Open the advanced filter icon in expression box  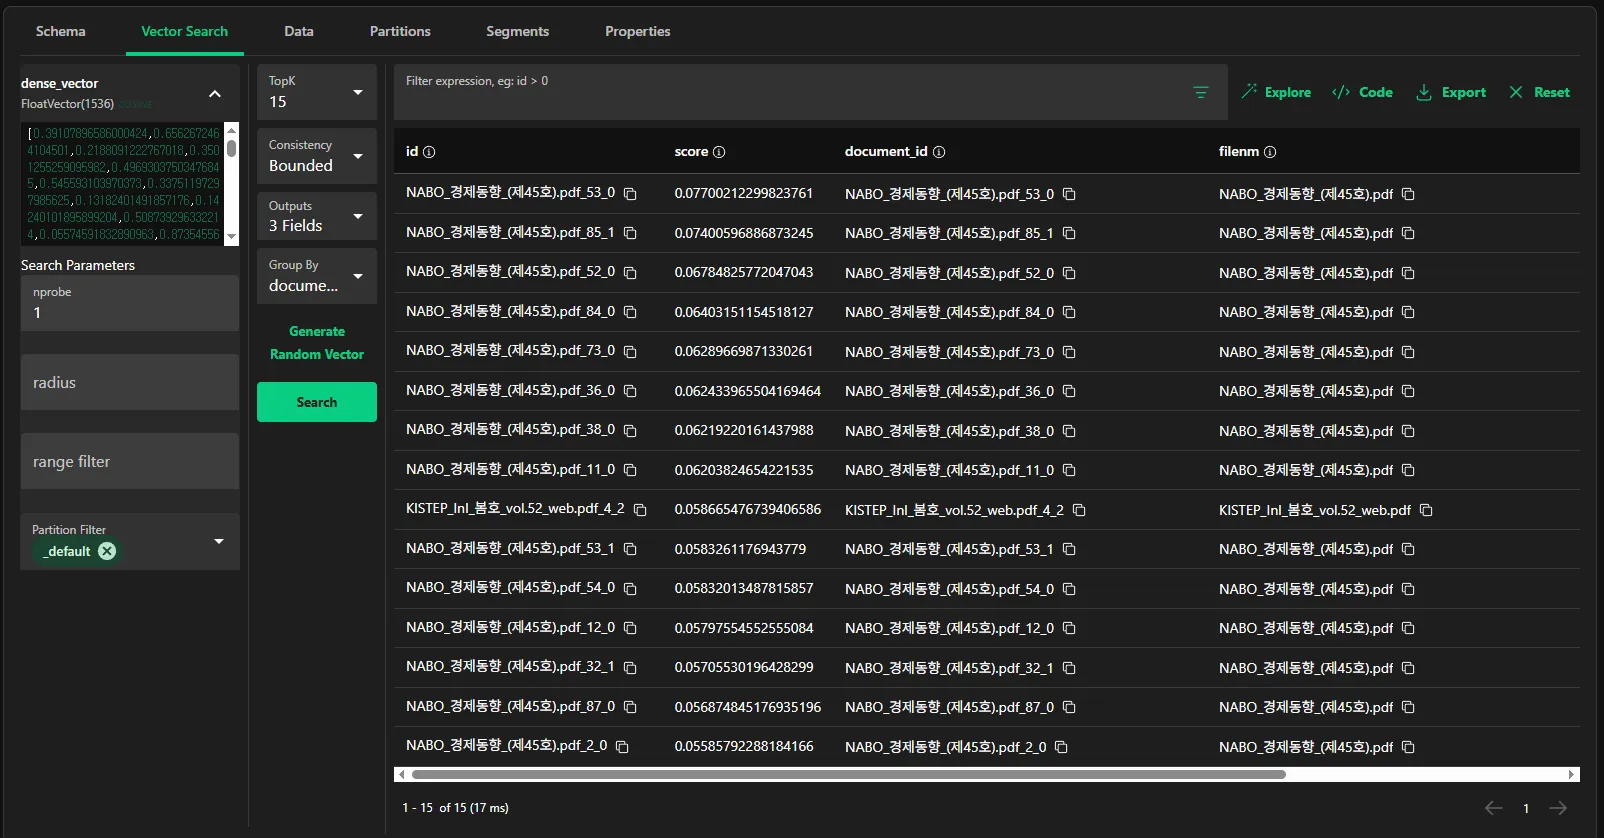(x=1201, y=92)
